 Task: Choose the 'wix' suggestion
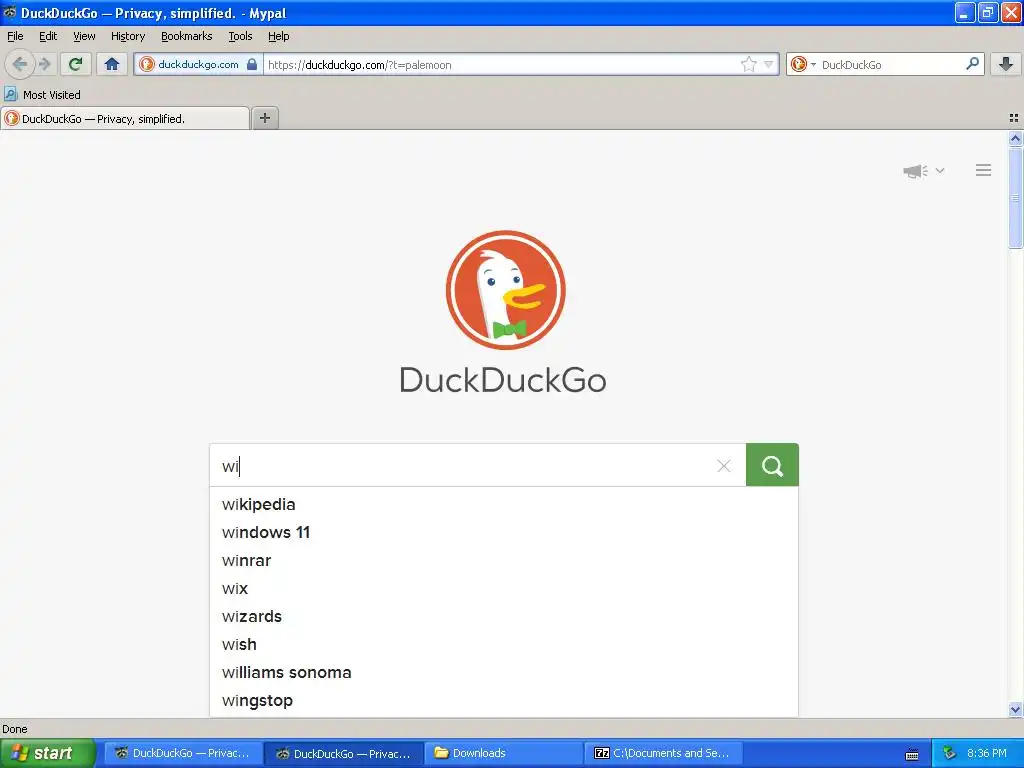(x=504, y=588)
